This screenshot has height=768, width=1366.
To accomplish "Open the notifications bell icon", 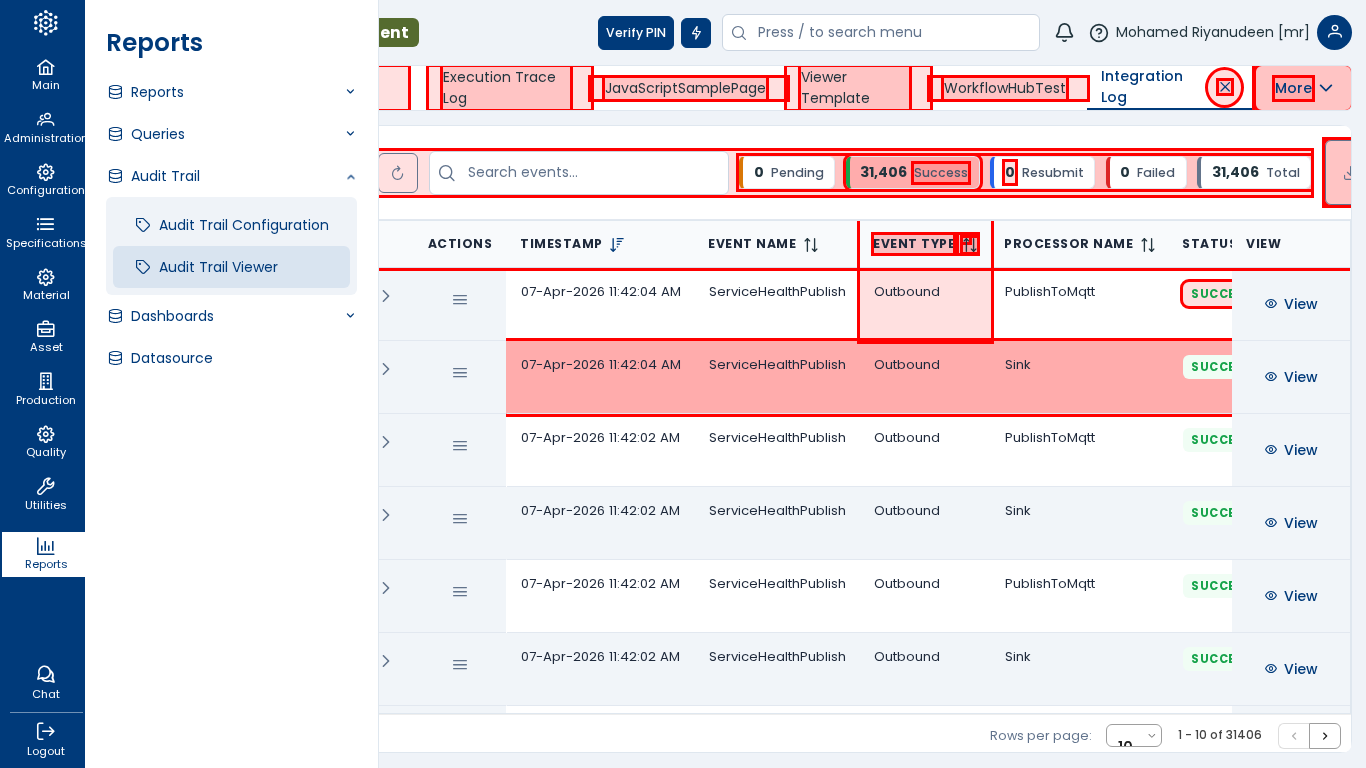I will click(1064, 33).
